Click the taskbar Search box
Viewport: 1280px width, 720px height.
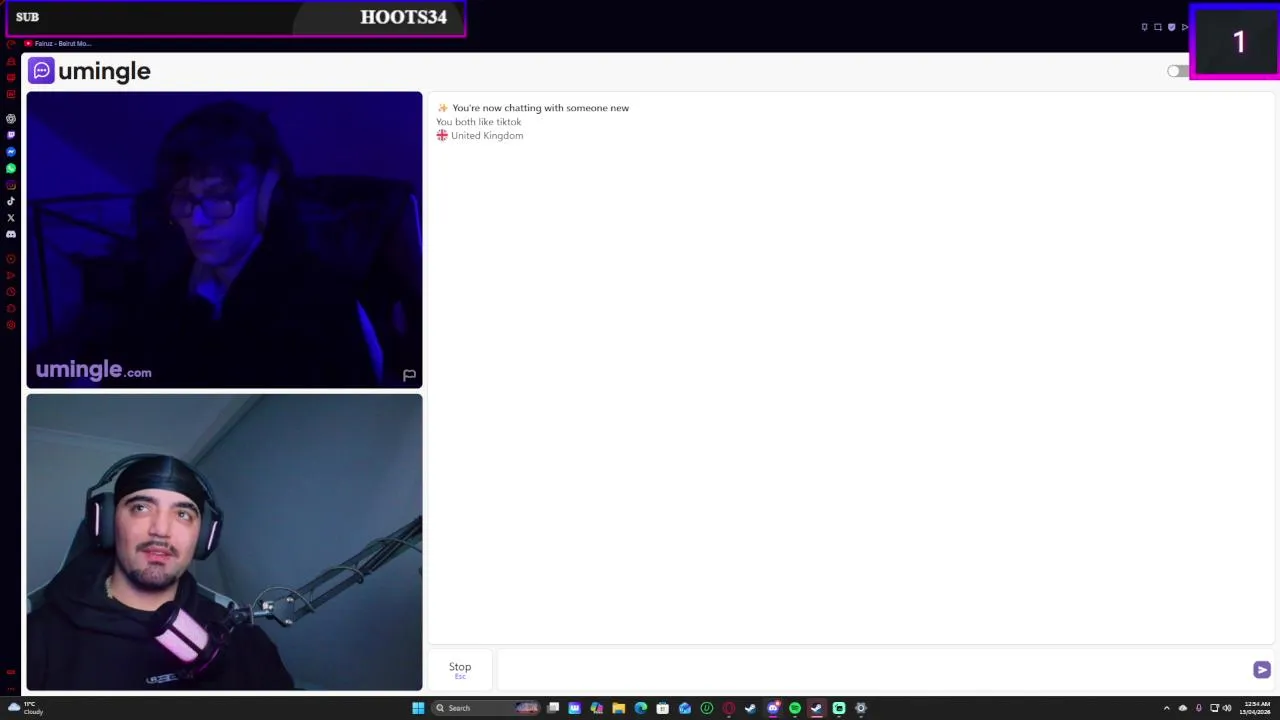click(486, 708)
